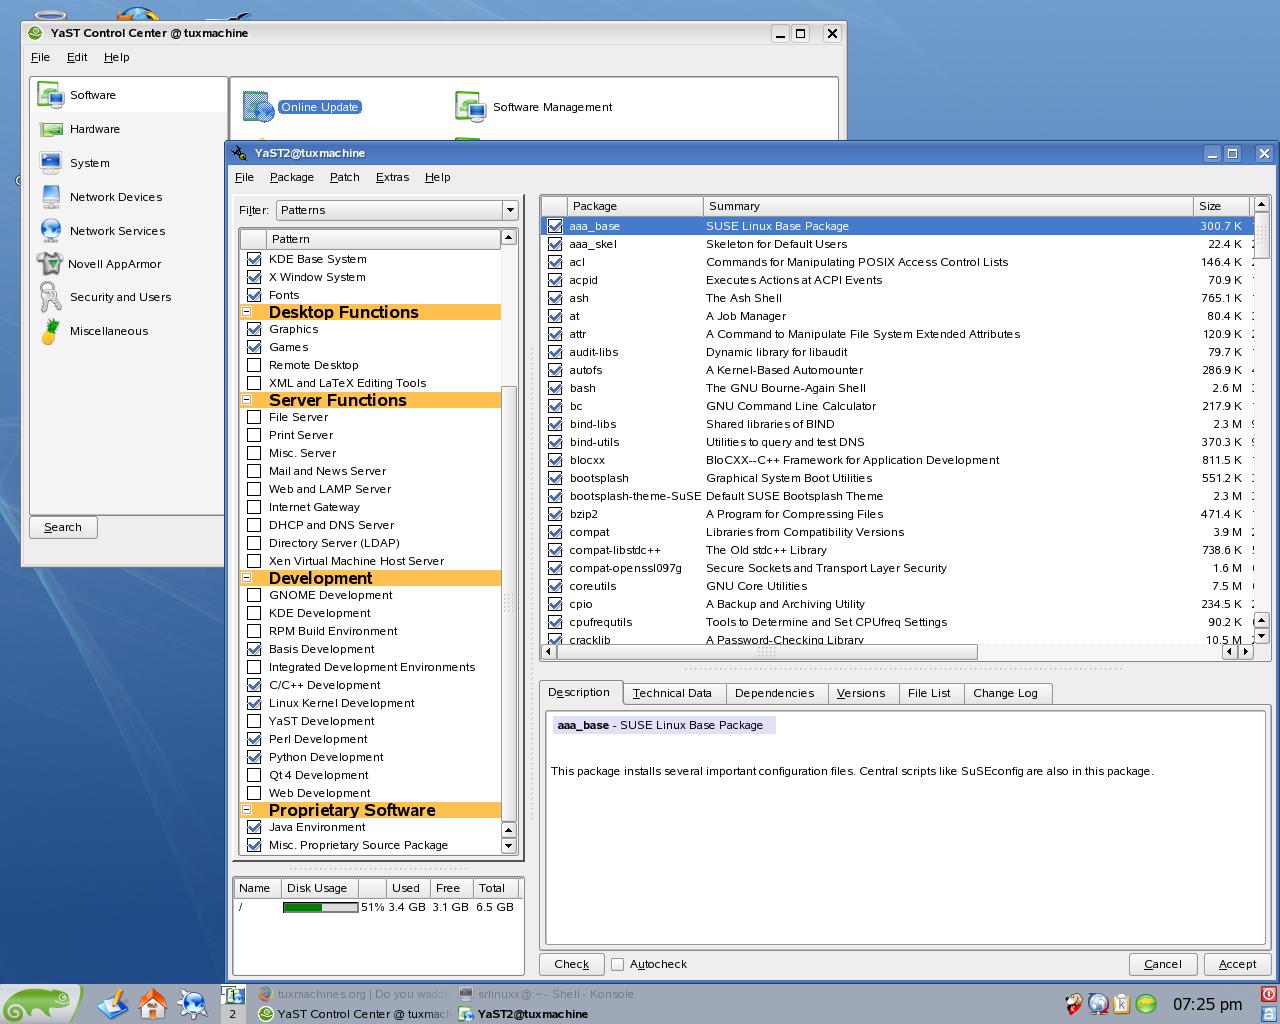Click the Check button

click(572, 964)
